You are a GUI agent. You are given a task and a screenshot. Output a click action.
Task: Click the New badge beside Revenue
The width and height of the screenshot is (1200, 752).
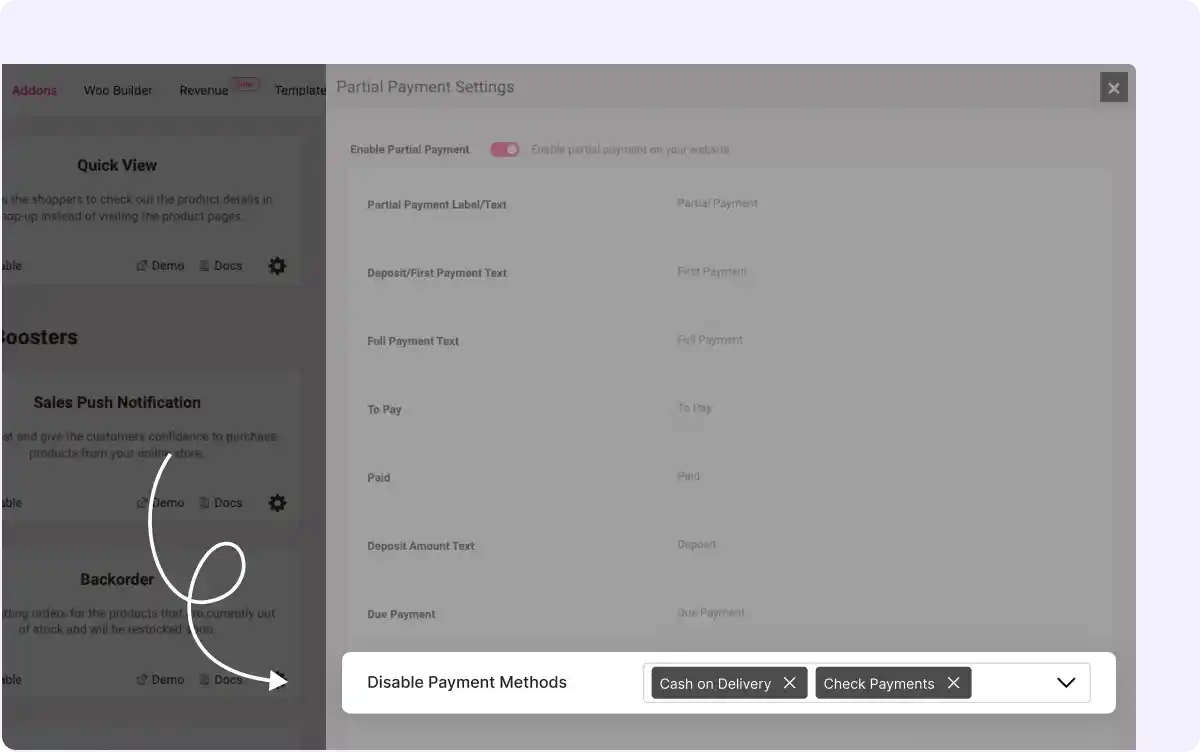(x=245, y=84)
